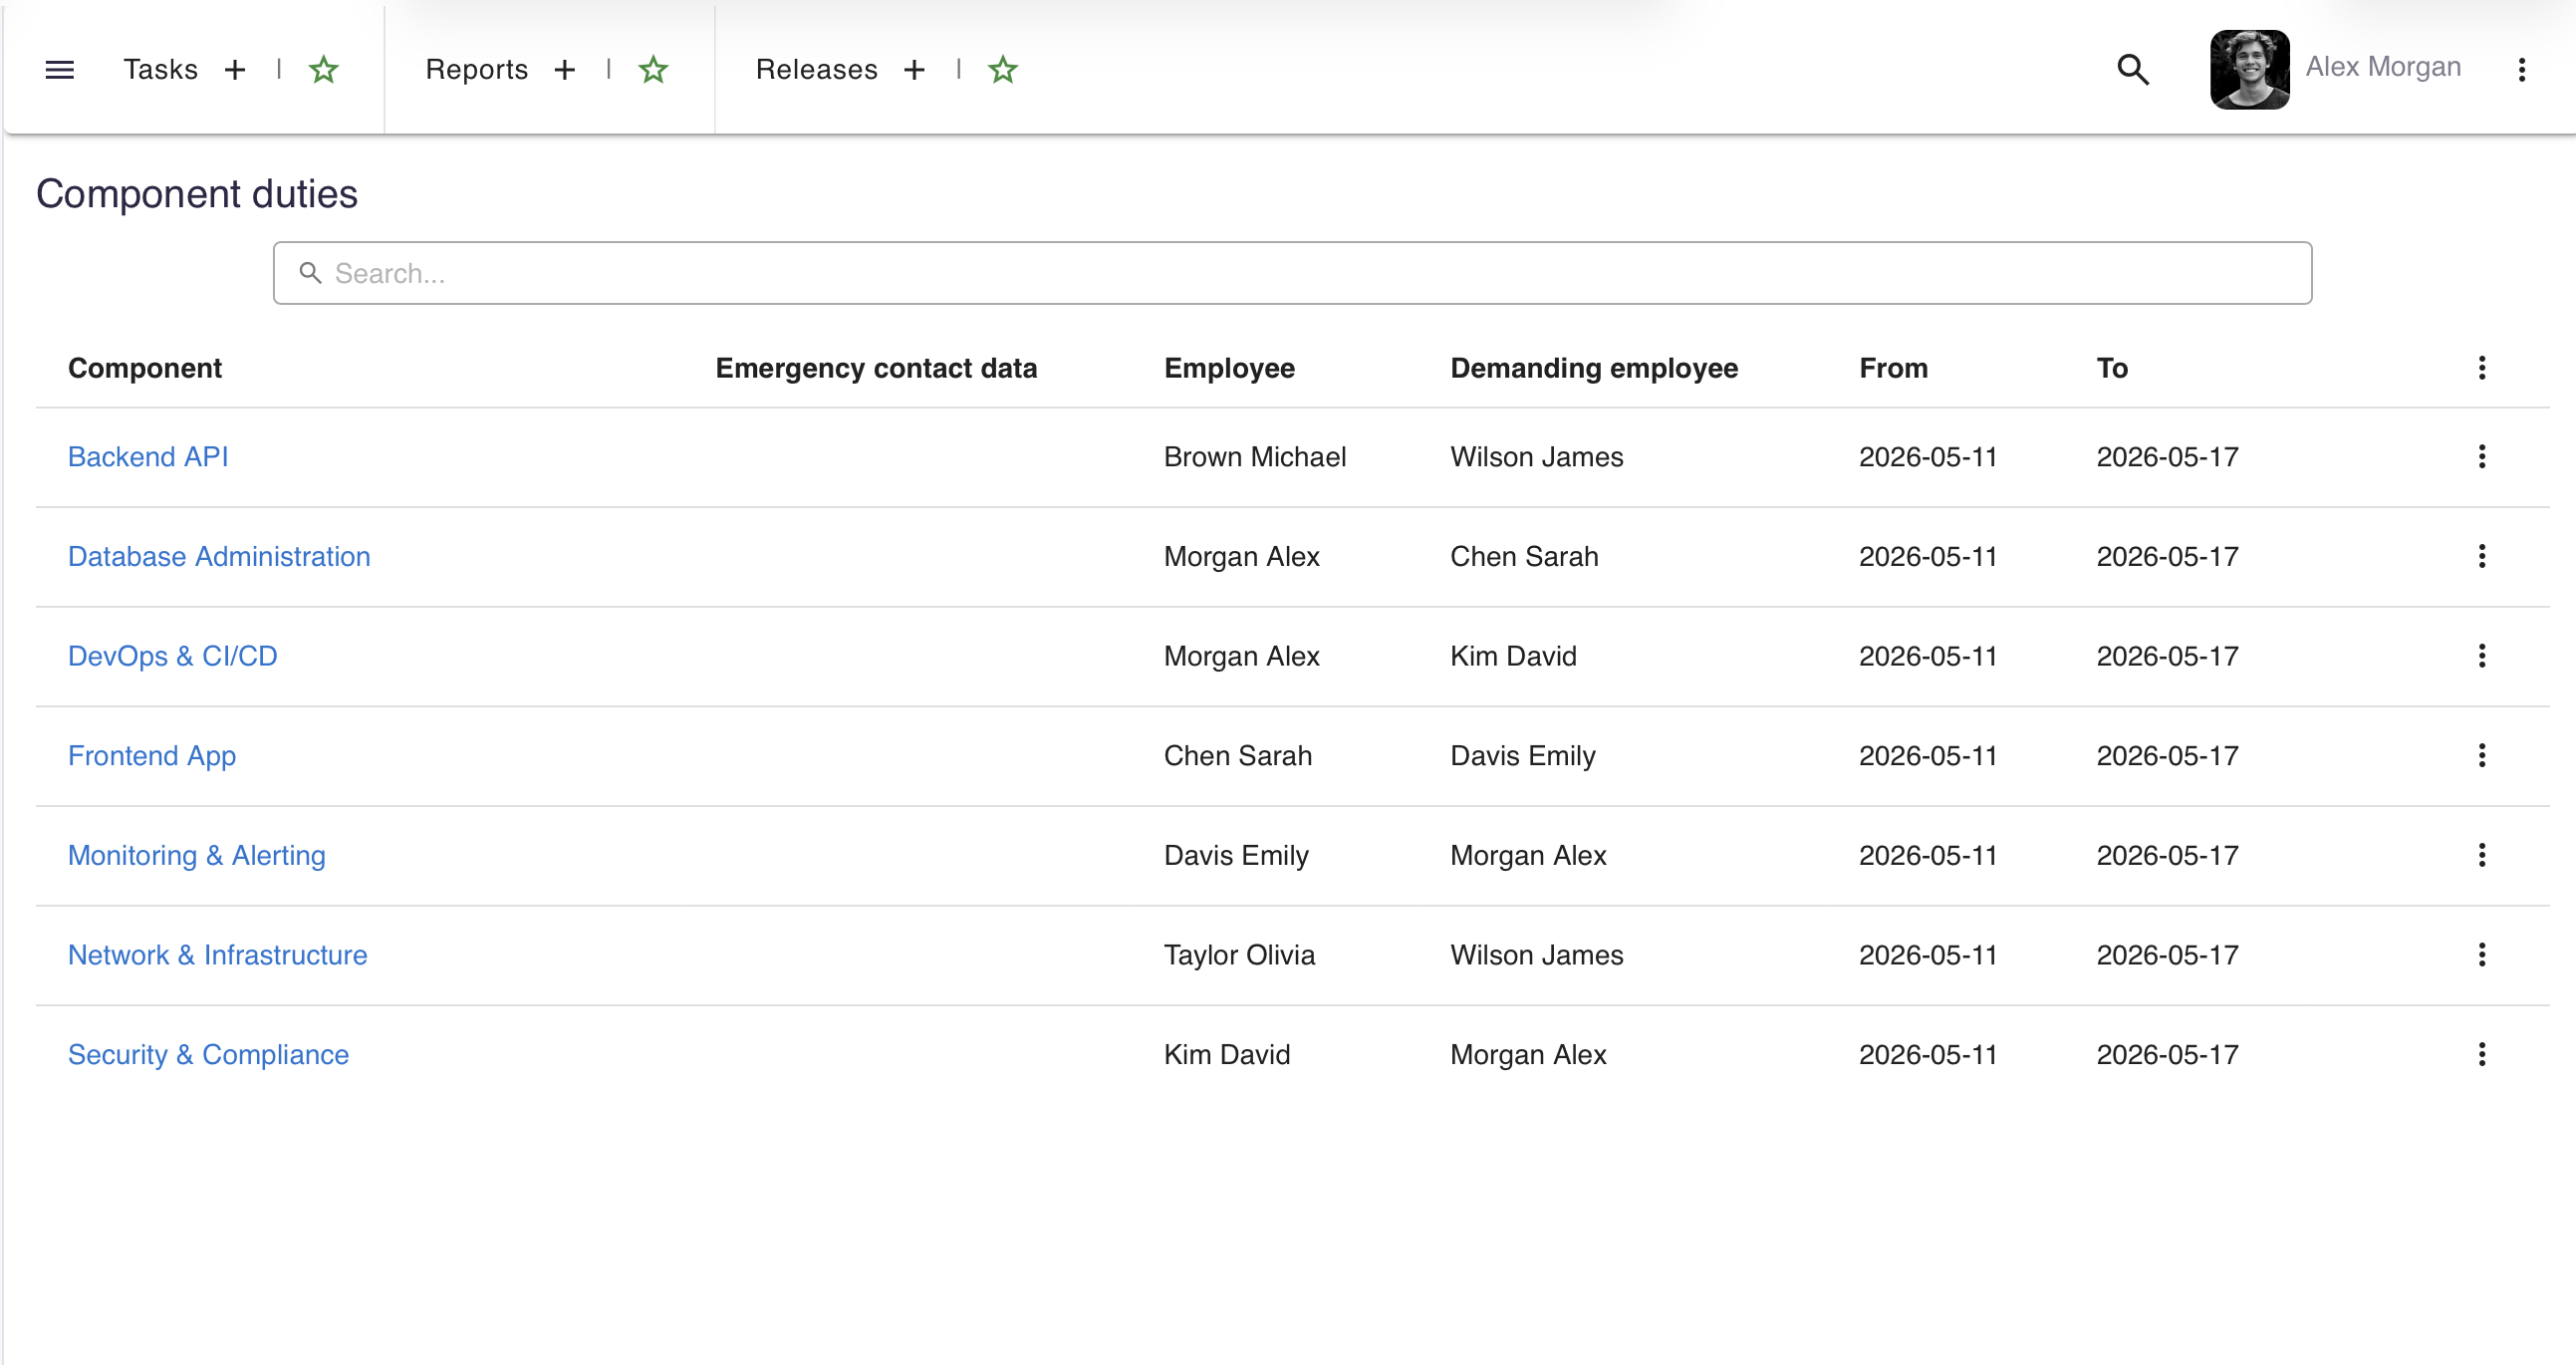2576x1365 pixels.
Task: Open the DevOps & CI/CD component link
Action: (172, 655)
